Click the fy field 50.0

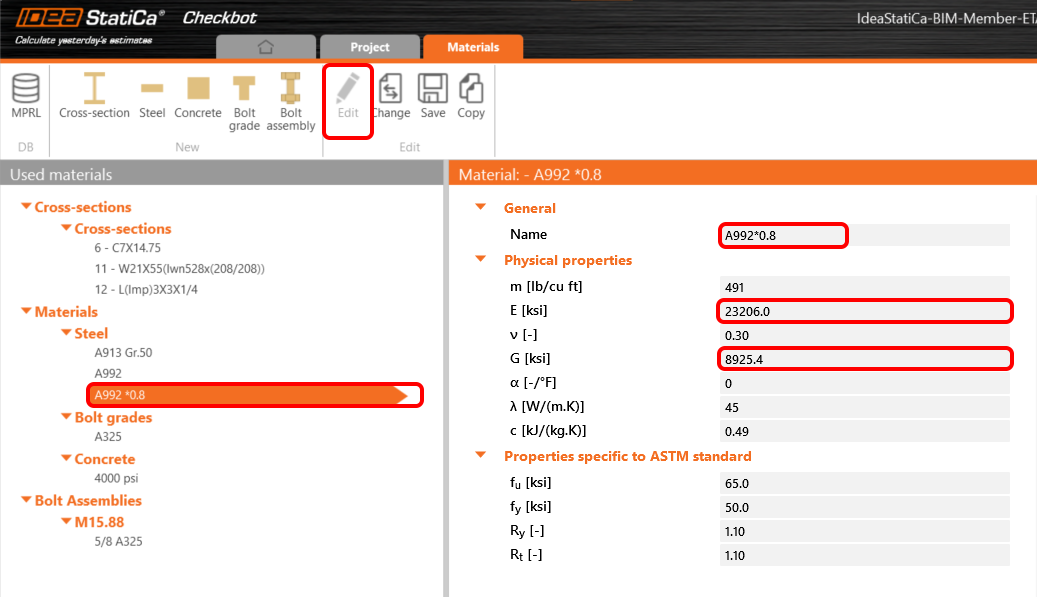tap(864, 507)
